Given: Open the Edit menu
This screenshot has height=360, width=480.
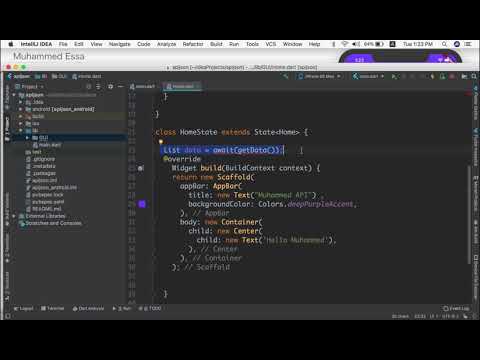Looking at the screenshot, I should click(79, 44).
